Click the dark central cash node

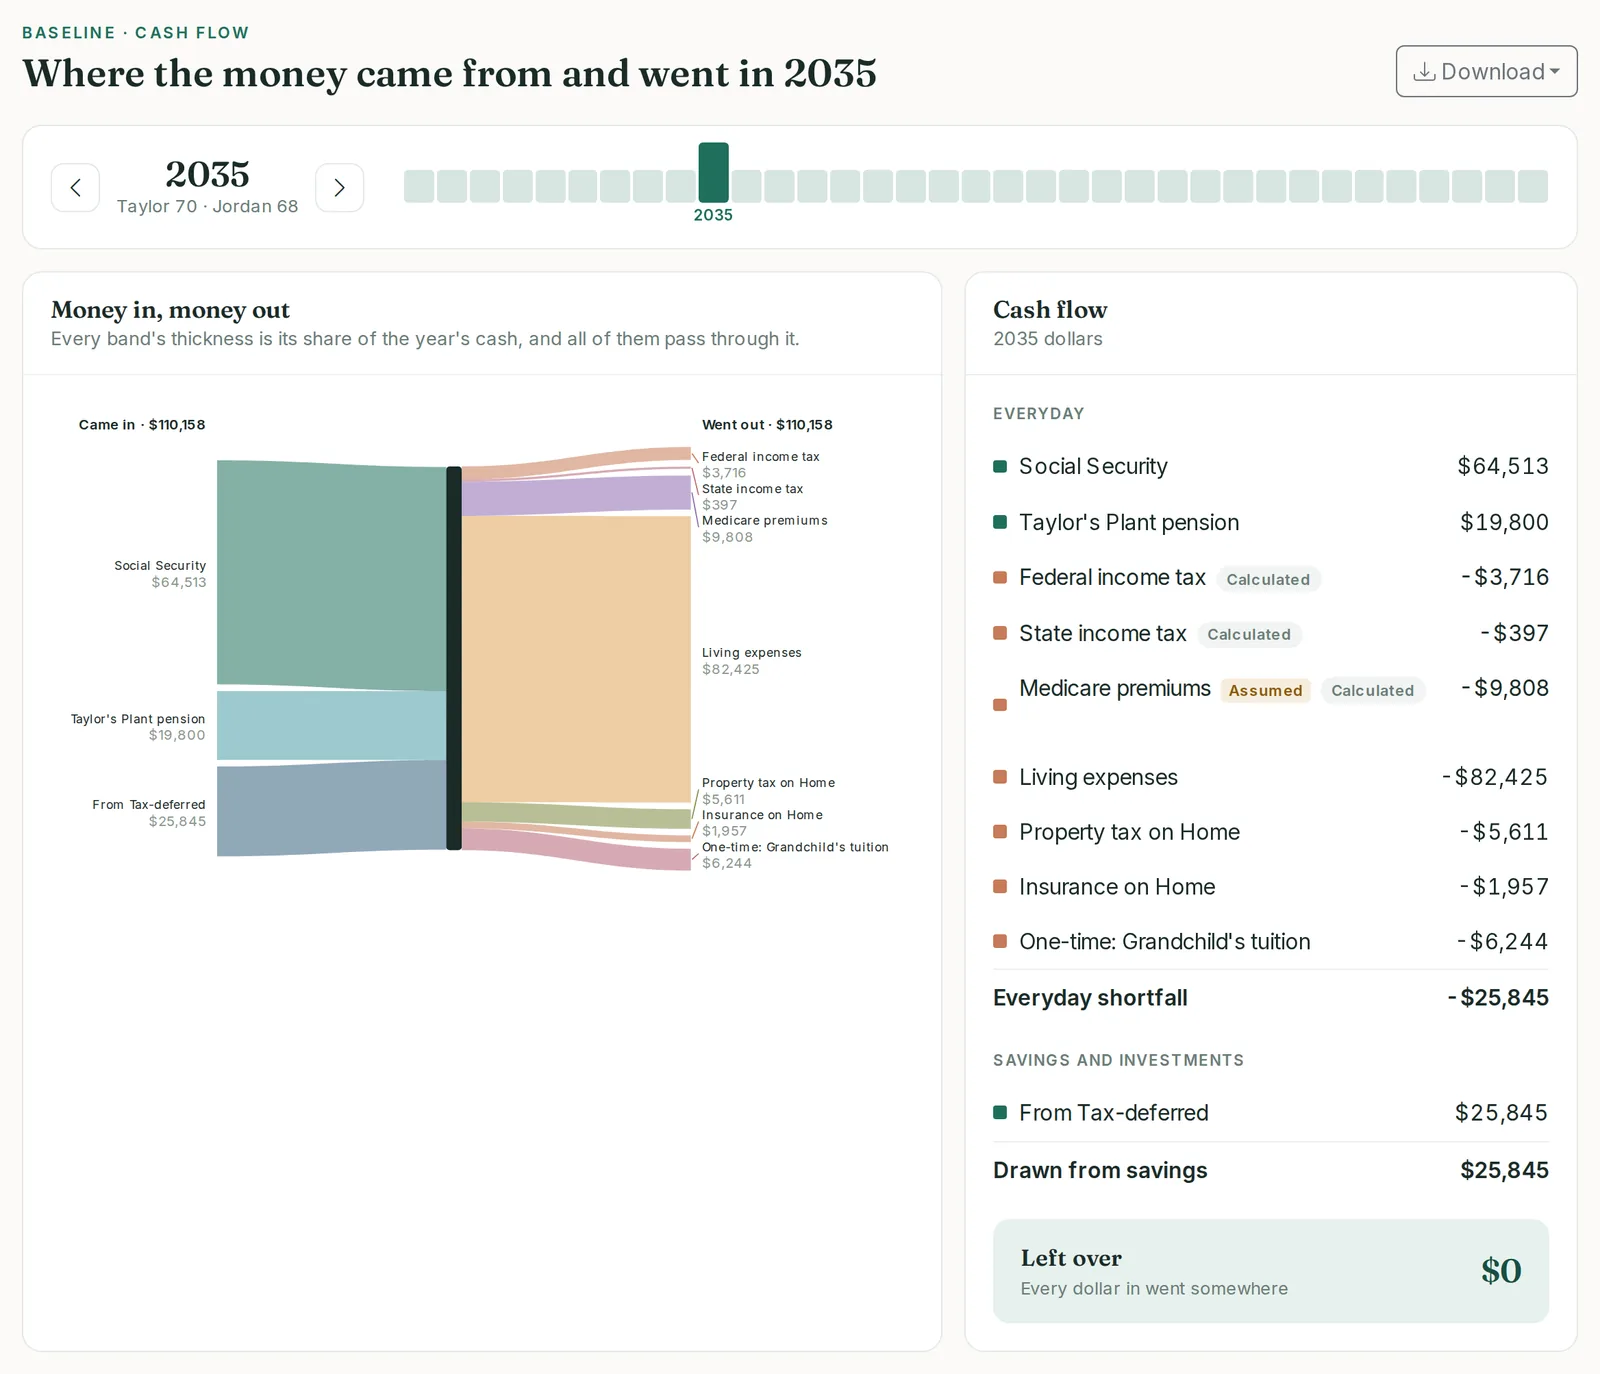point(454,658)
